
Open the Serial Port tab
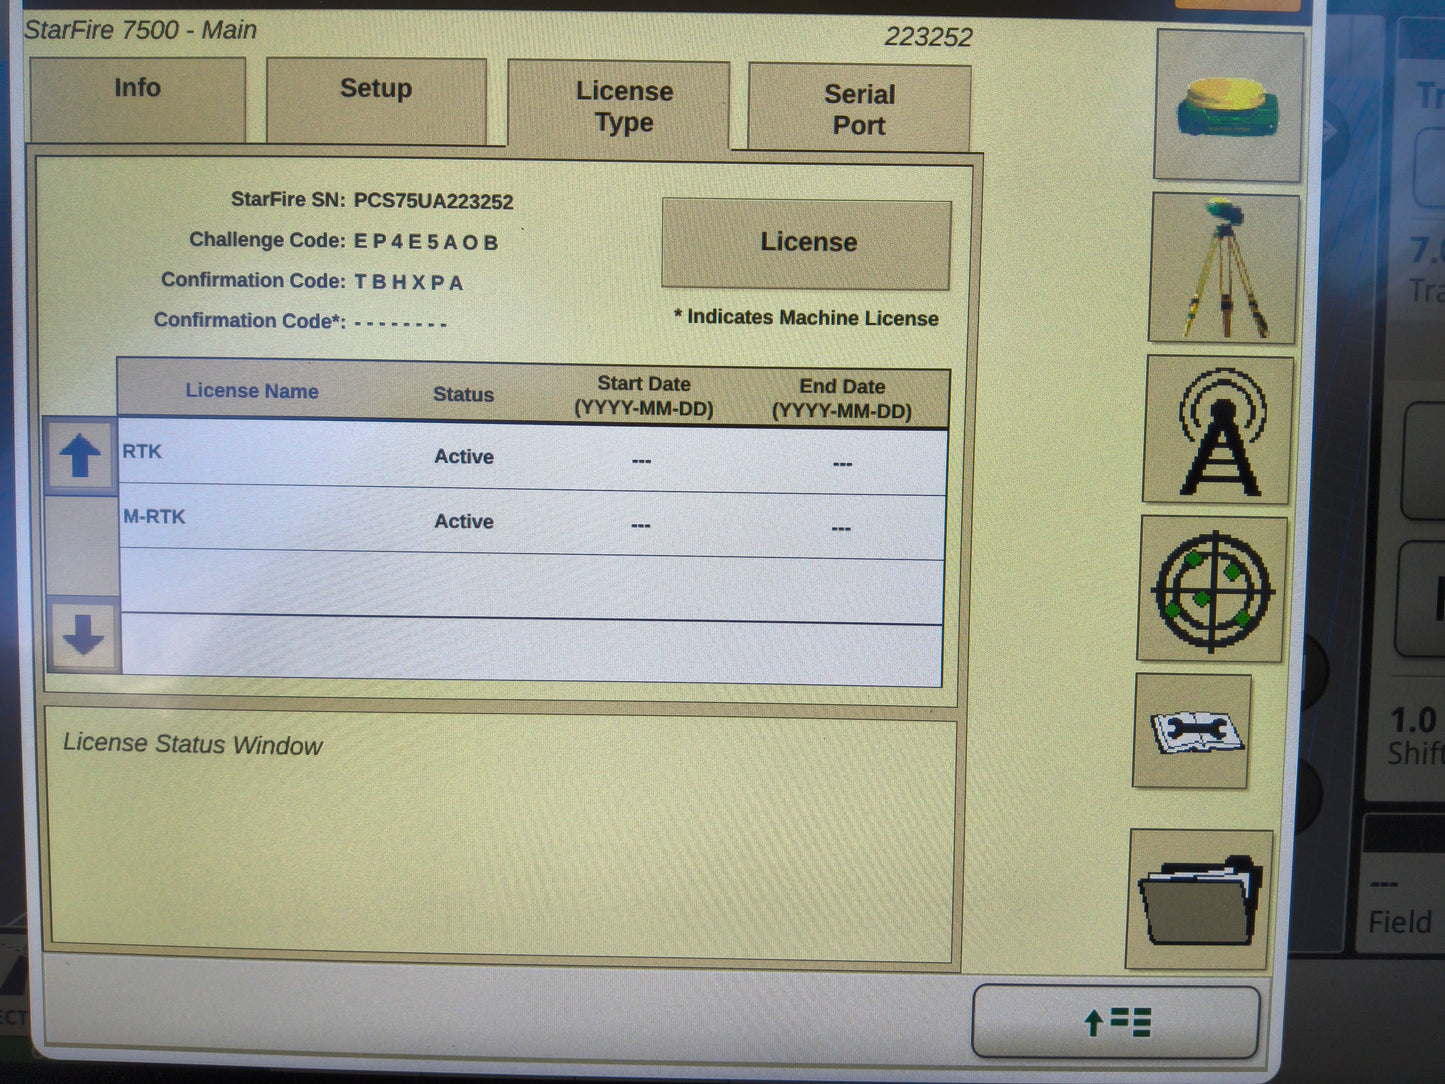tap(859, 109)
